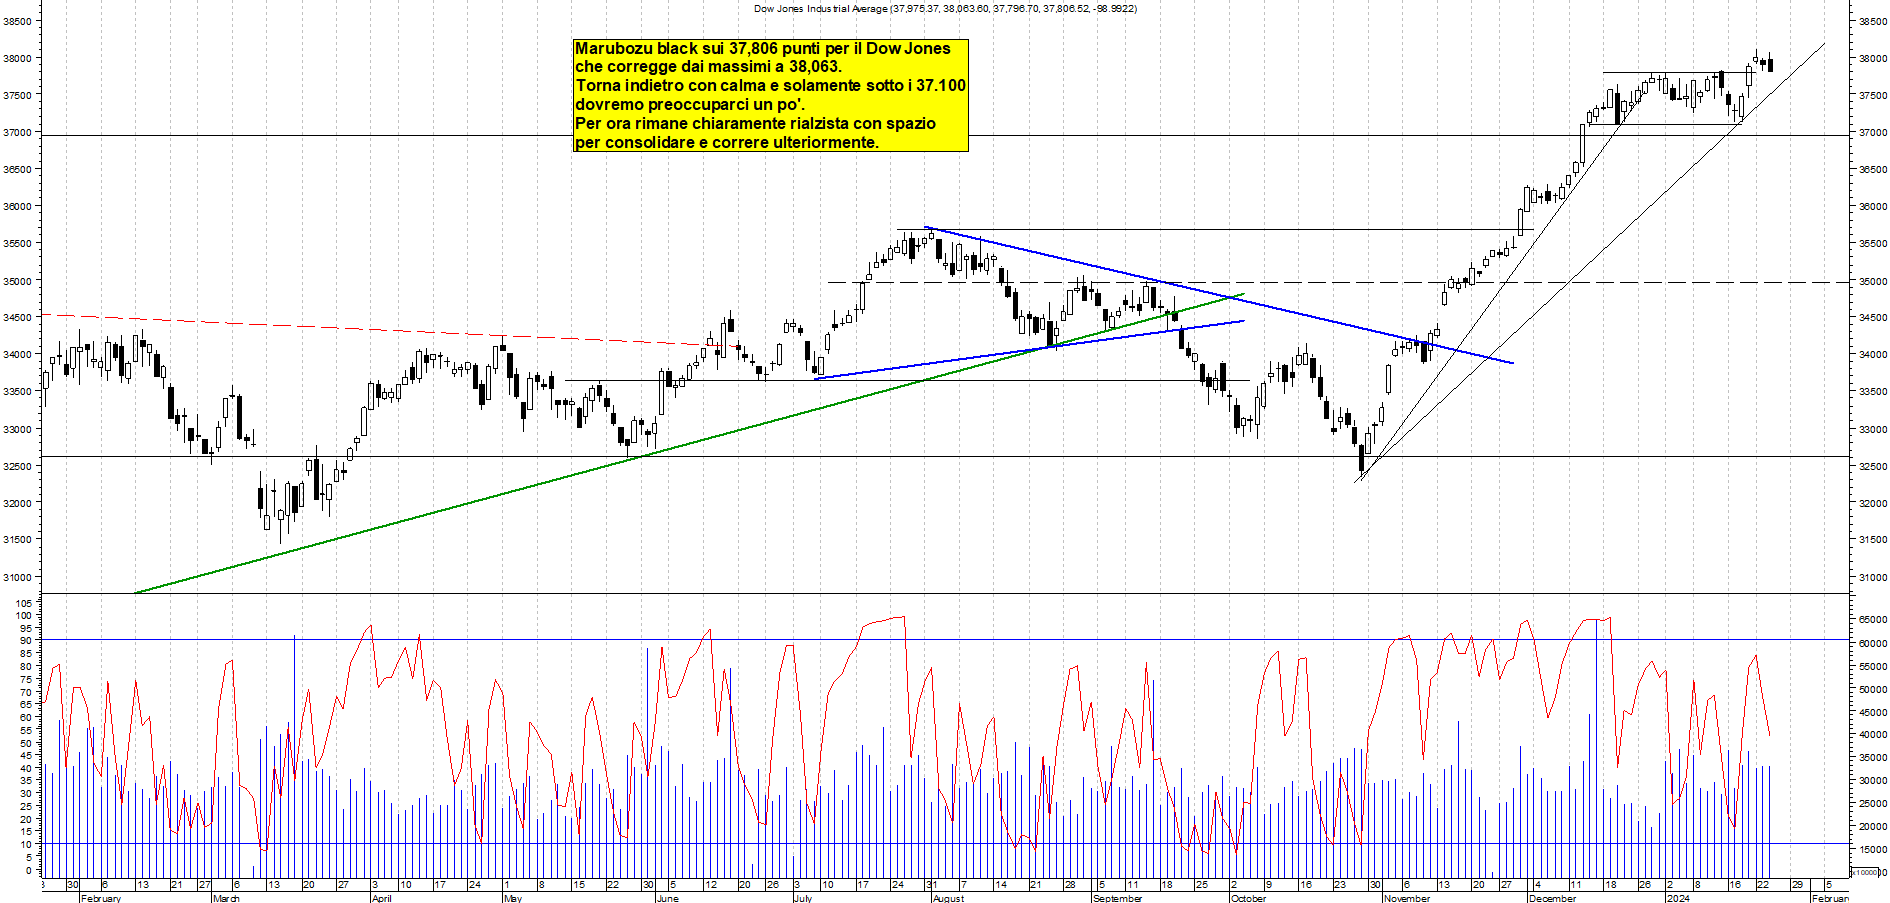
Task: Click 40000 on the right volume scale
Action: tap(1873, 735)
